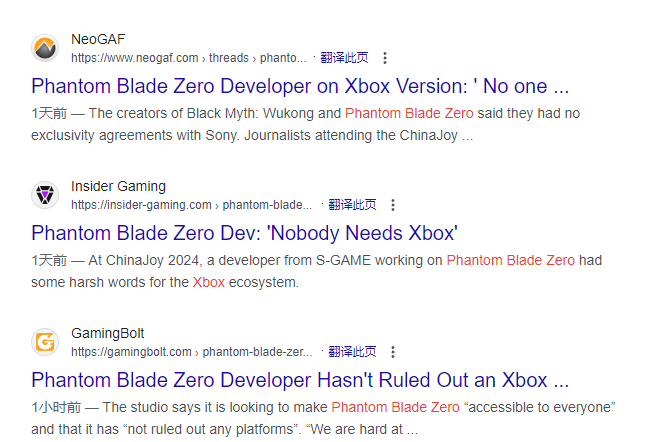Click the neogaf.com threads URL breadcrumb
This screenshot has height=442, width=649.
coord(189,58)
